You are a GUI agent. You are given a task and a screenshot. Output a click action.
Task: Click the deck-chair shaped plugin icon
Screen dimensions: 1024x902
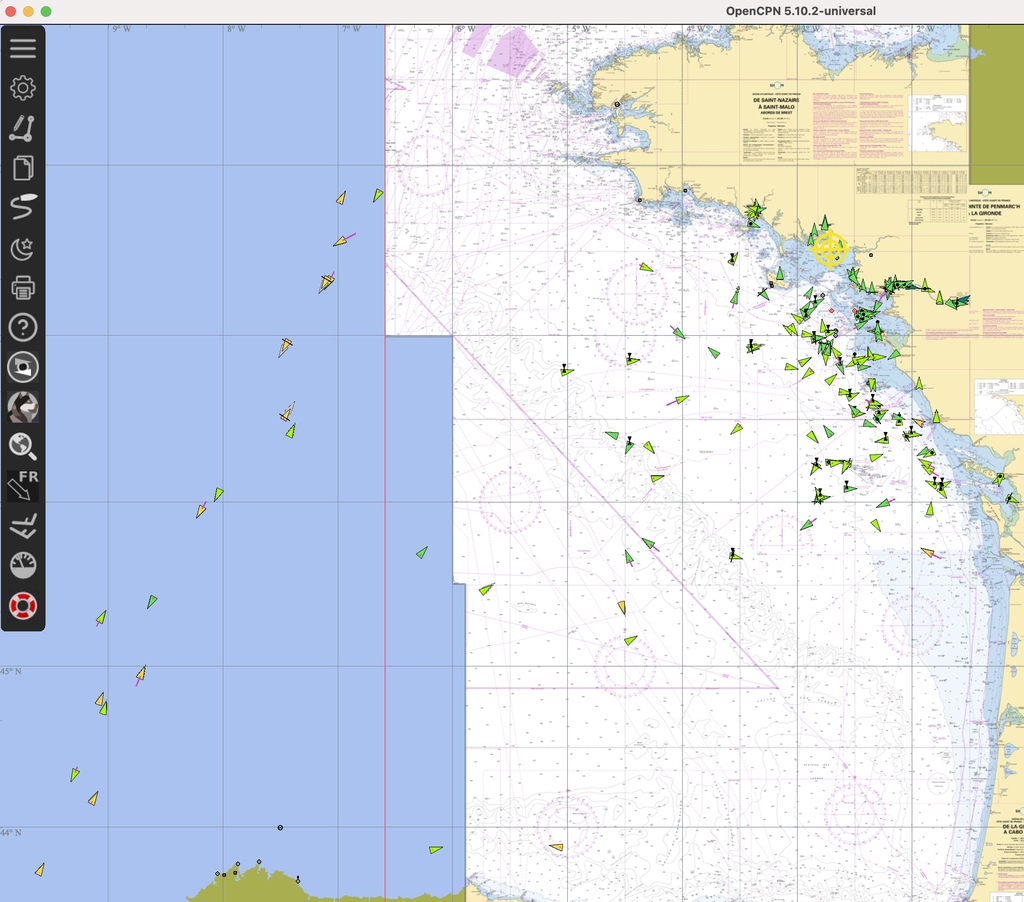[23, 526]
